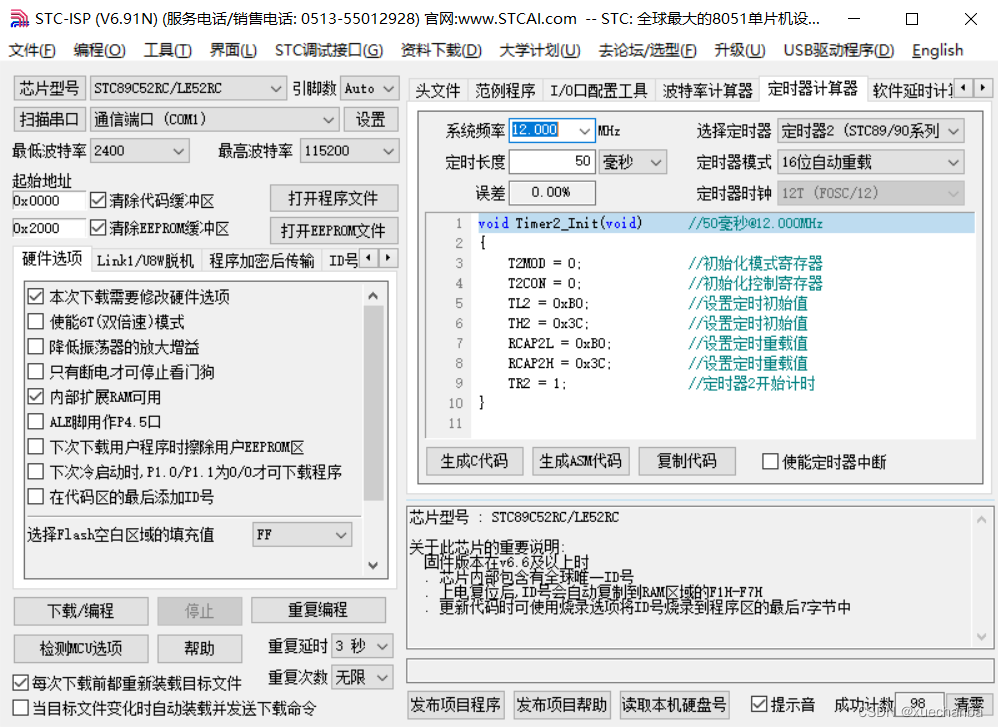Open the 工具(T) menu
This screenshot has height=727, width=998.
tap(167, 50)
